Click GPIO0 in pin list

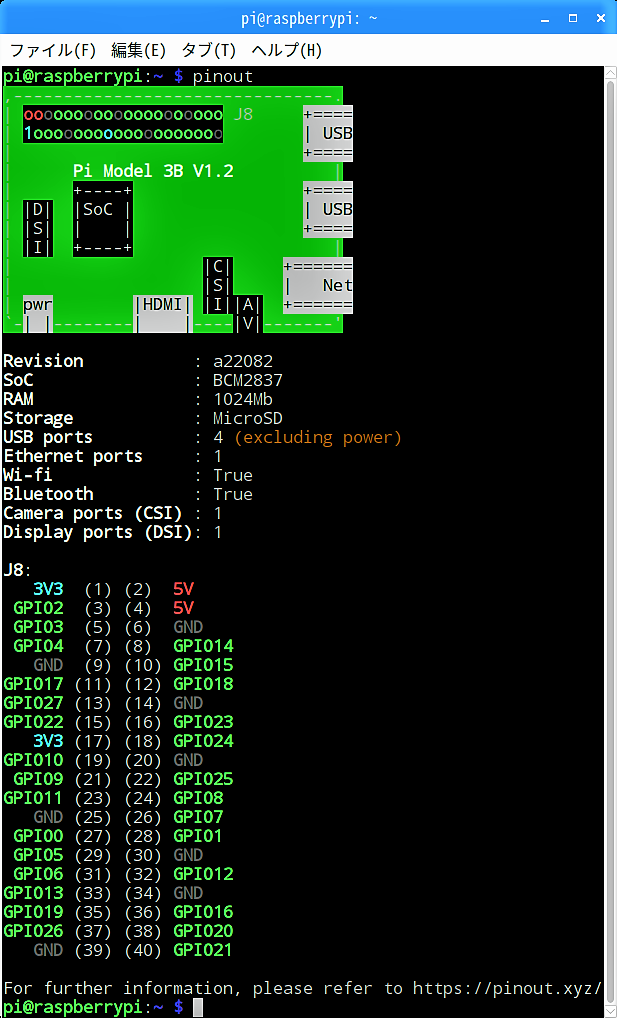38,836
